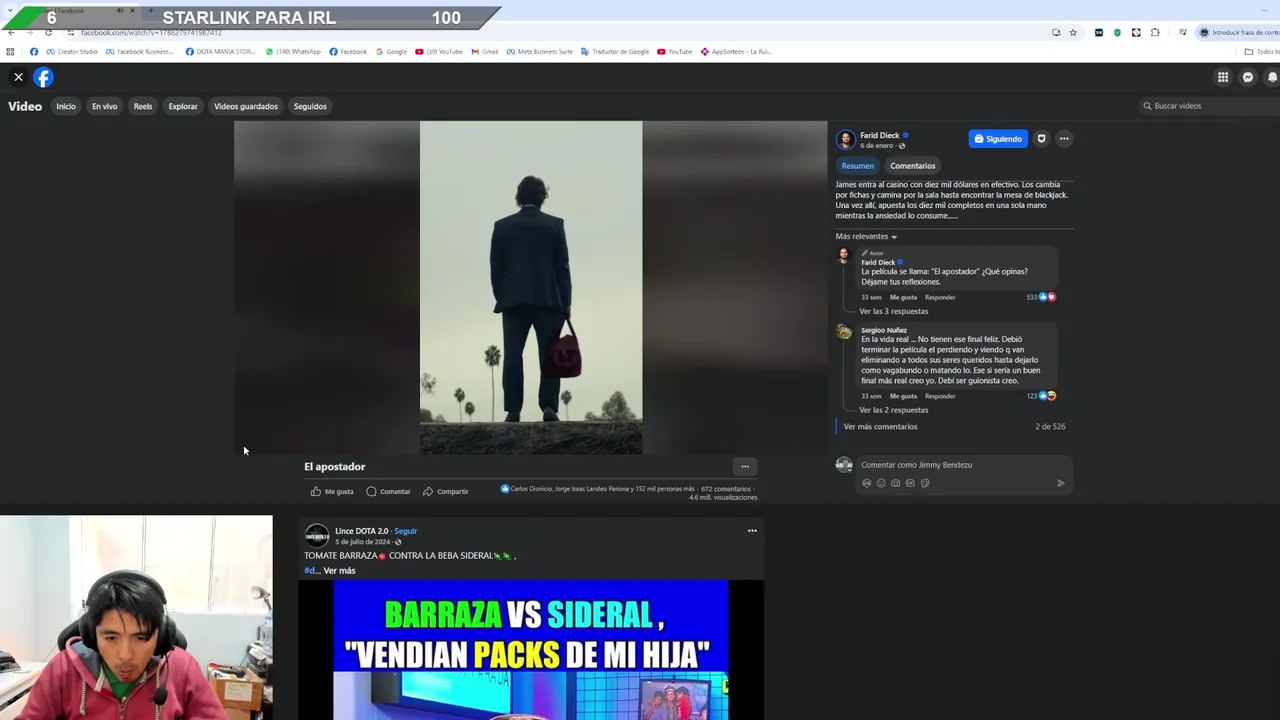Open options menu beside Siguiendo button

[1064, 139]
